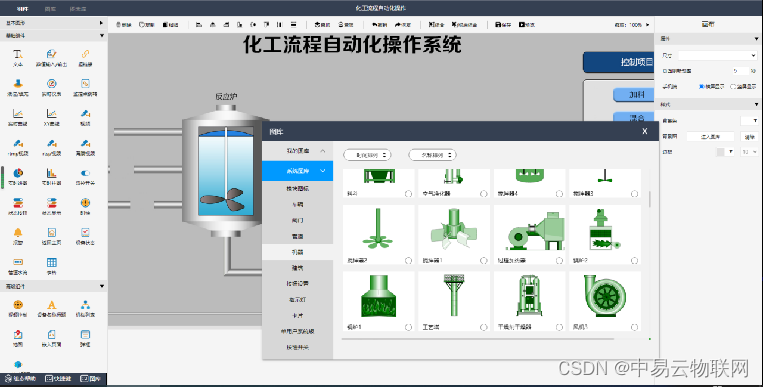The image size is (763, 387).
Task: Select radio for the star-shaped stirrer 2 card
Action: tap(408, 260)
